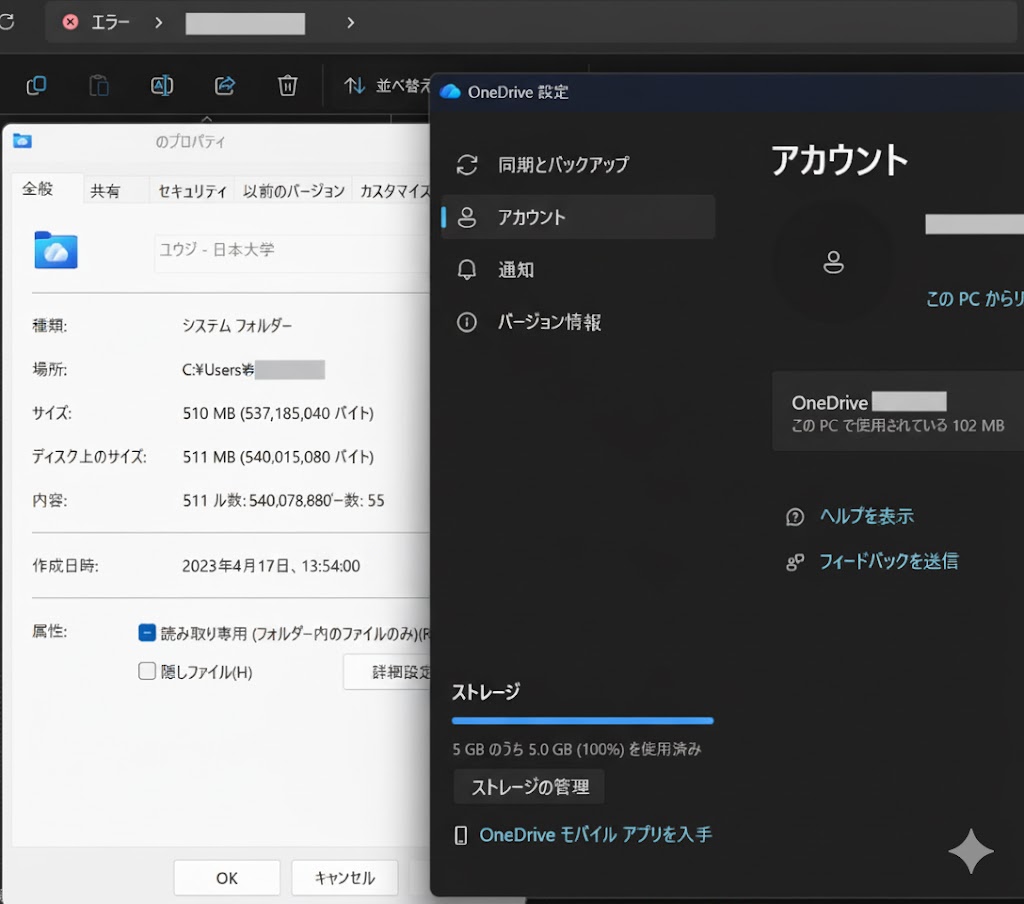Click the blue storage usage bar

click(x=582, y=720)
